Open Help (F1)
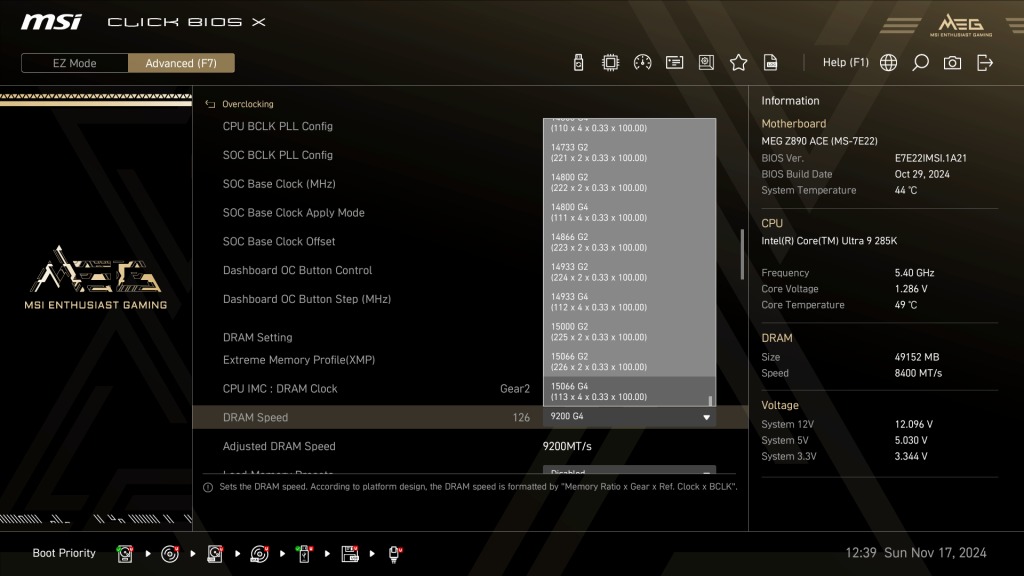Image resolution: width=1024 pixels, height=576 pixels. [x=846, y=63]
